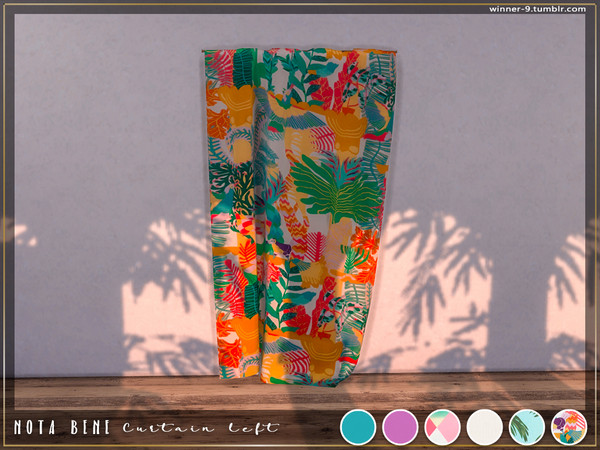Select the colorful tropical pattern swatch
The width and height of the screenshot is (600, 450).
click(569, 427)
